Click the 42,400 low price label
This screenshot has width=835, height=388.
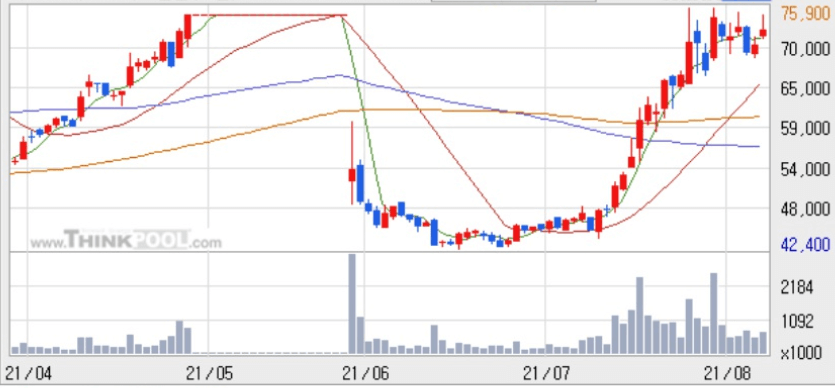(805, 245)
